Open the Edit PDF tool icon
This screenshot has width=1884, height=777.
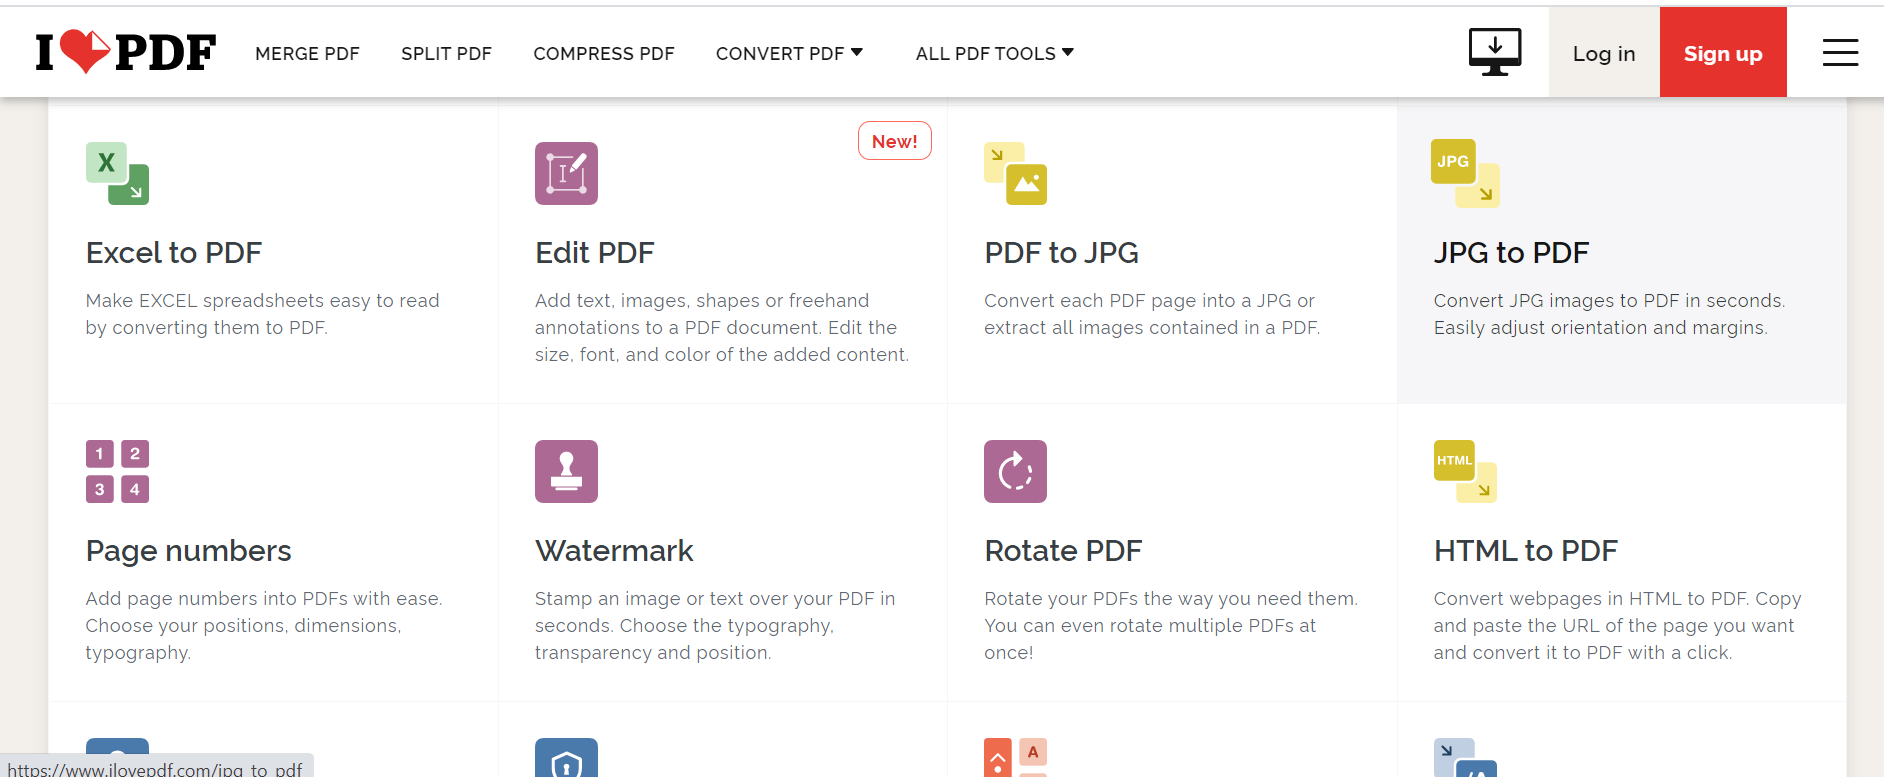coord(566,173)
